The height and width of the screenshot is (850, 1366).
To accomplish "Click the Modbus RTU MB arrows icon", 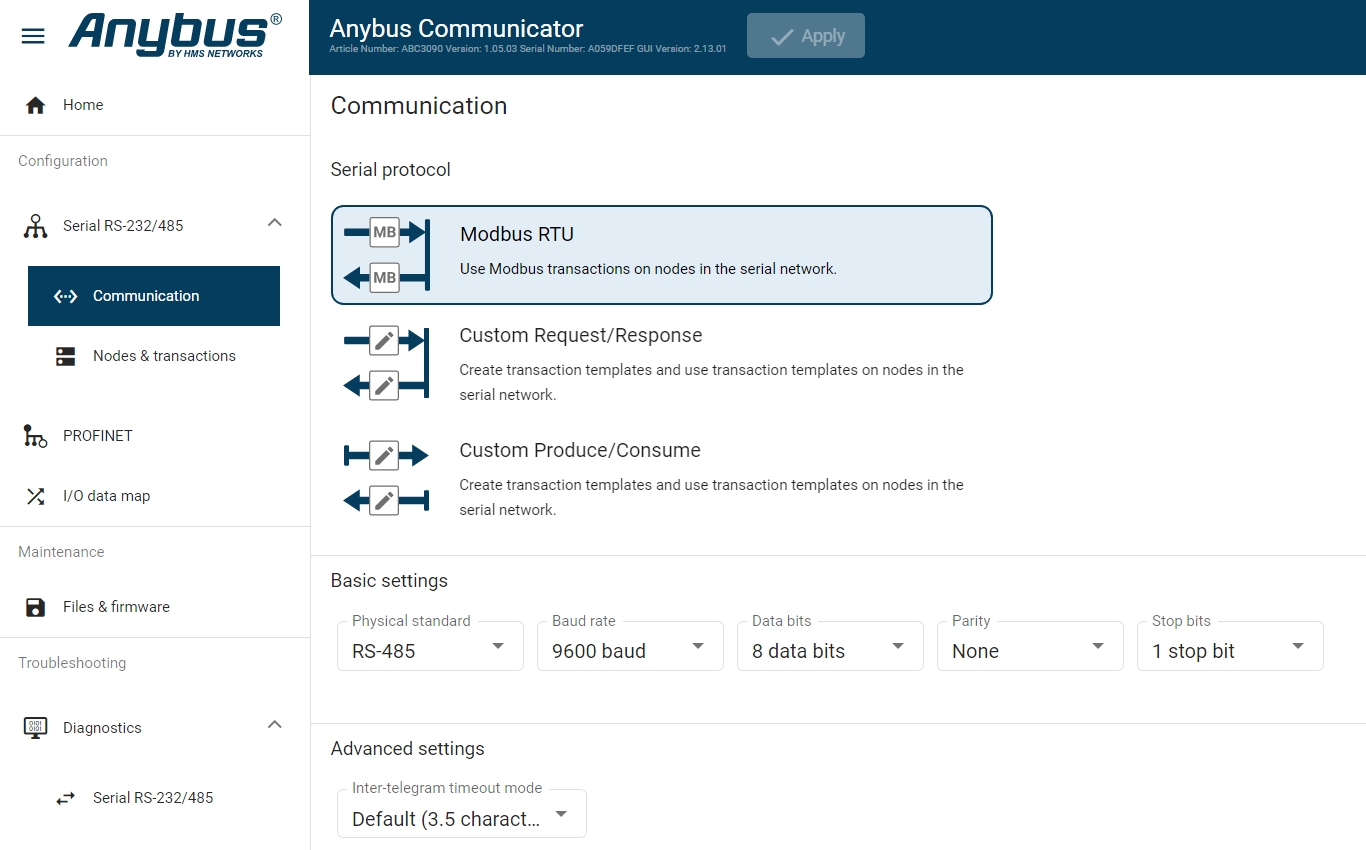I will (386, 255).
